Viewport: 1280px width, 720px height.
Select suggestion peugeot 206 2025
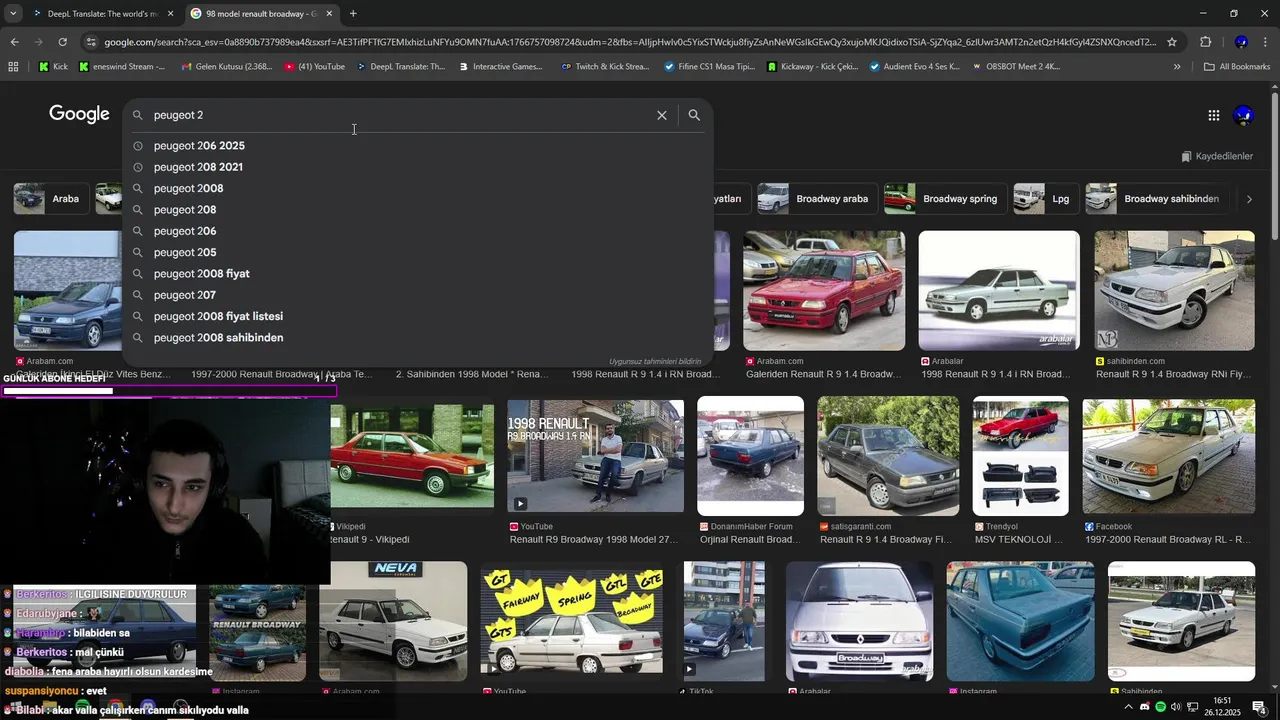click(418, 146)
